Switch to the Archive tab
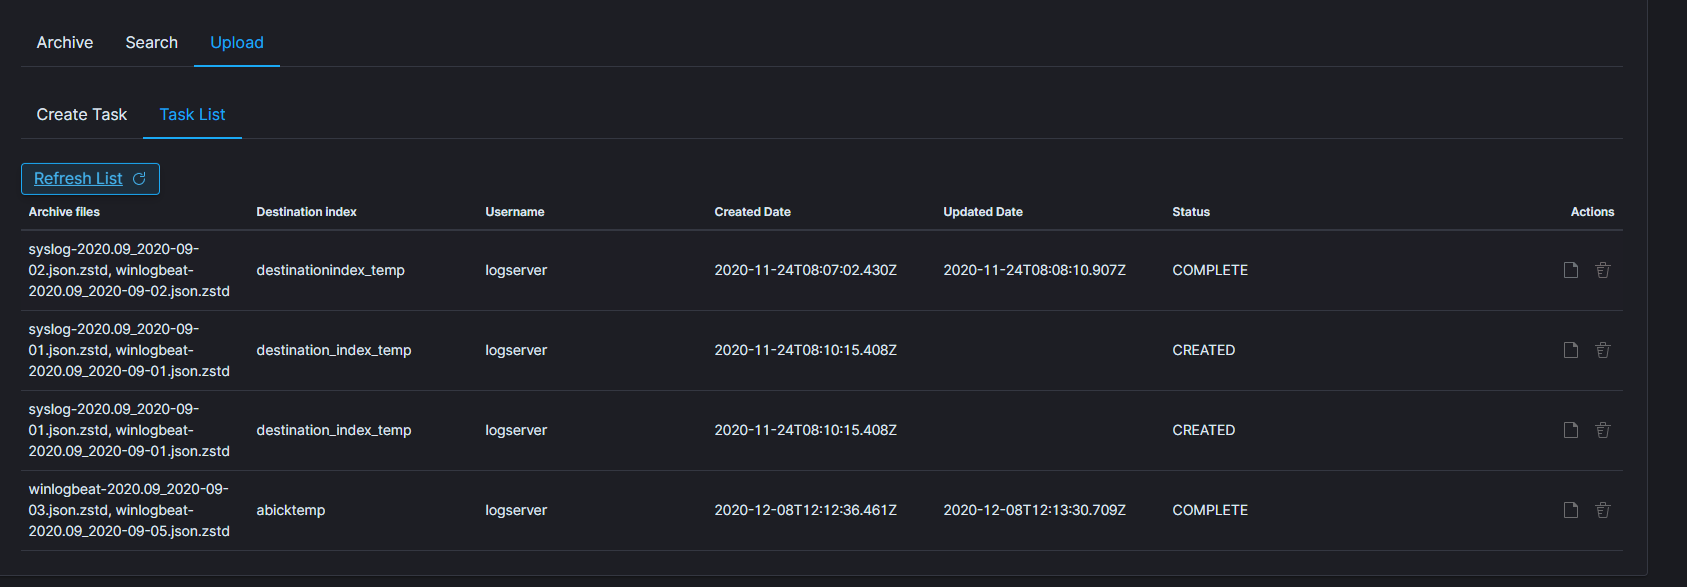Screen dimensions: 1687x587 coord(65,43)
